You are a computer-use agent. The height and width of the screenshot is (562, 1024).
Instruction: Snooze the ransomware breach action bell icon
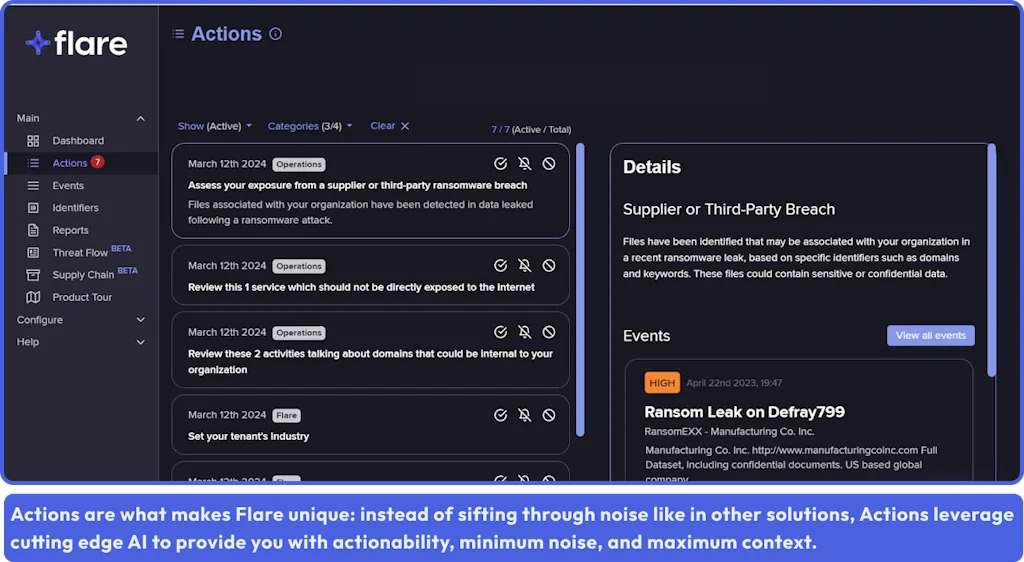pyautogui.click(x=524, y=164)
